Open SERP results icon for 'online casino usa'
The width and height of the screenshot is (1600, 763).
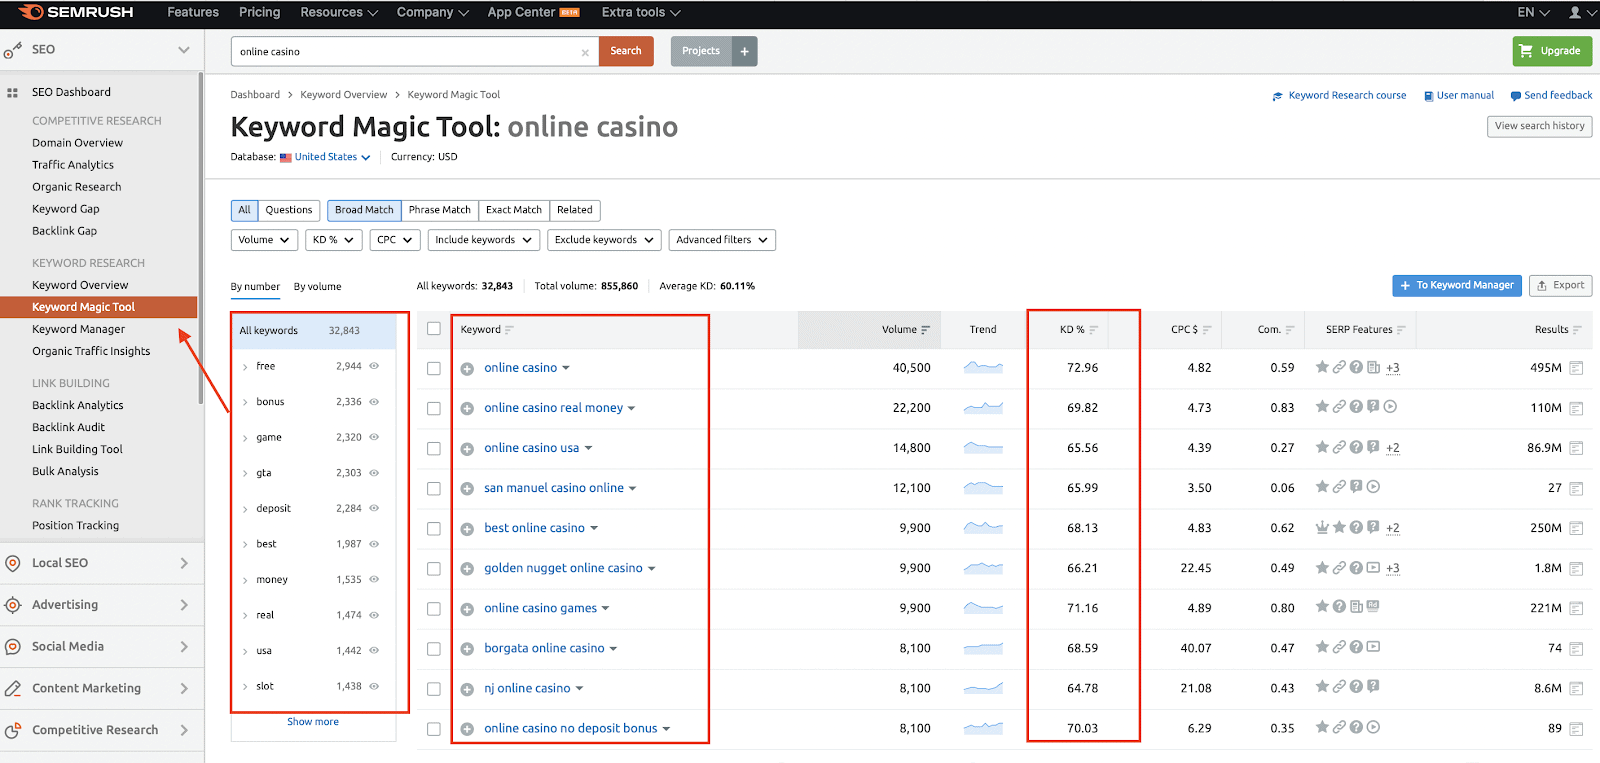(1576, 448)
